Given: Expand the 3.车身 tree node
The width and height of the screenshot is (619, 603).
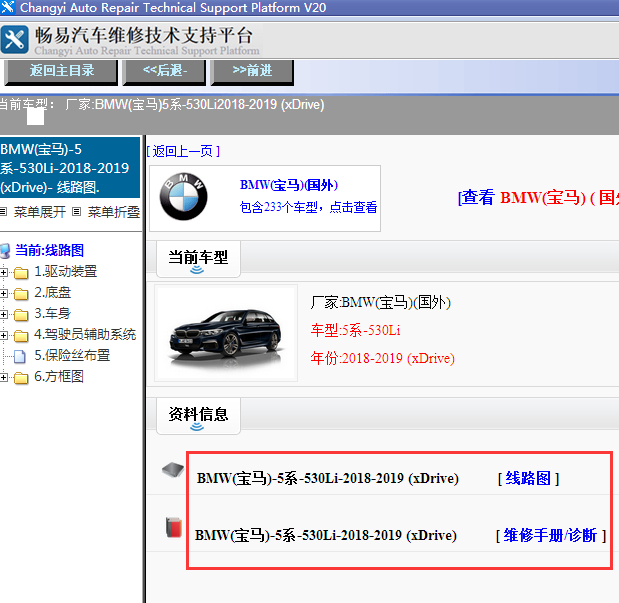Looking at the screenshot, I should pyautogui.click(x=4, y=315).
